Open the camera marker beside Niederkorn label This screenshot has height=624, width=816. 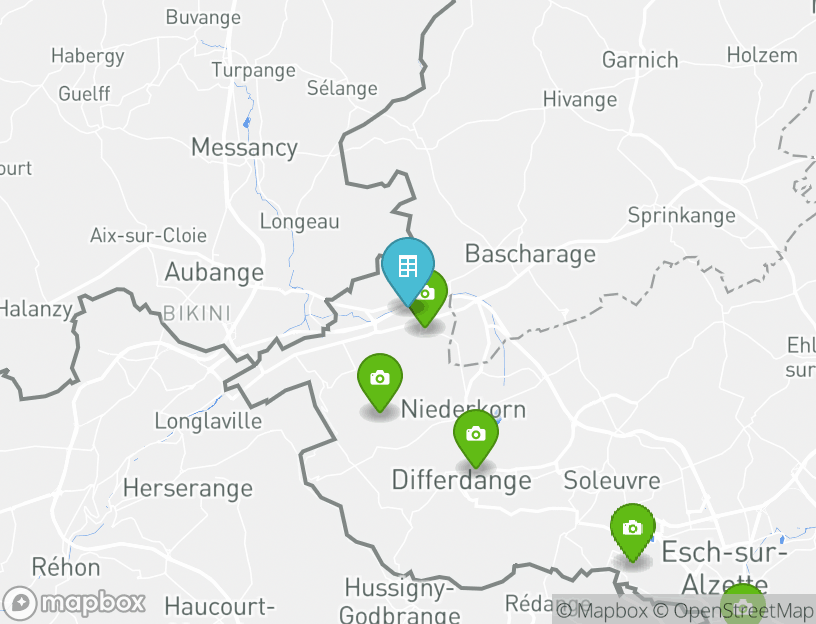pos(380,383)
